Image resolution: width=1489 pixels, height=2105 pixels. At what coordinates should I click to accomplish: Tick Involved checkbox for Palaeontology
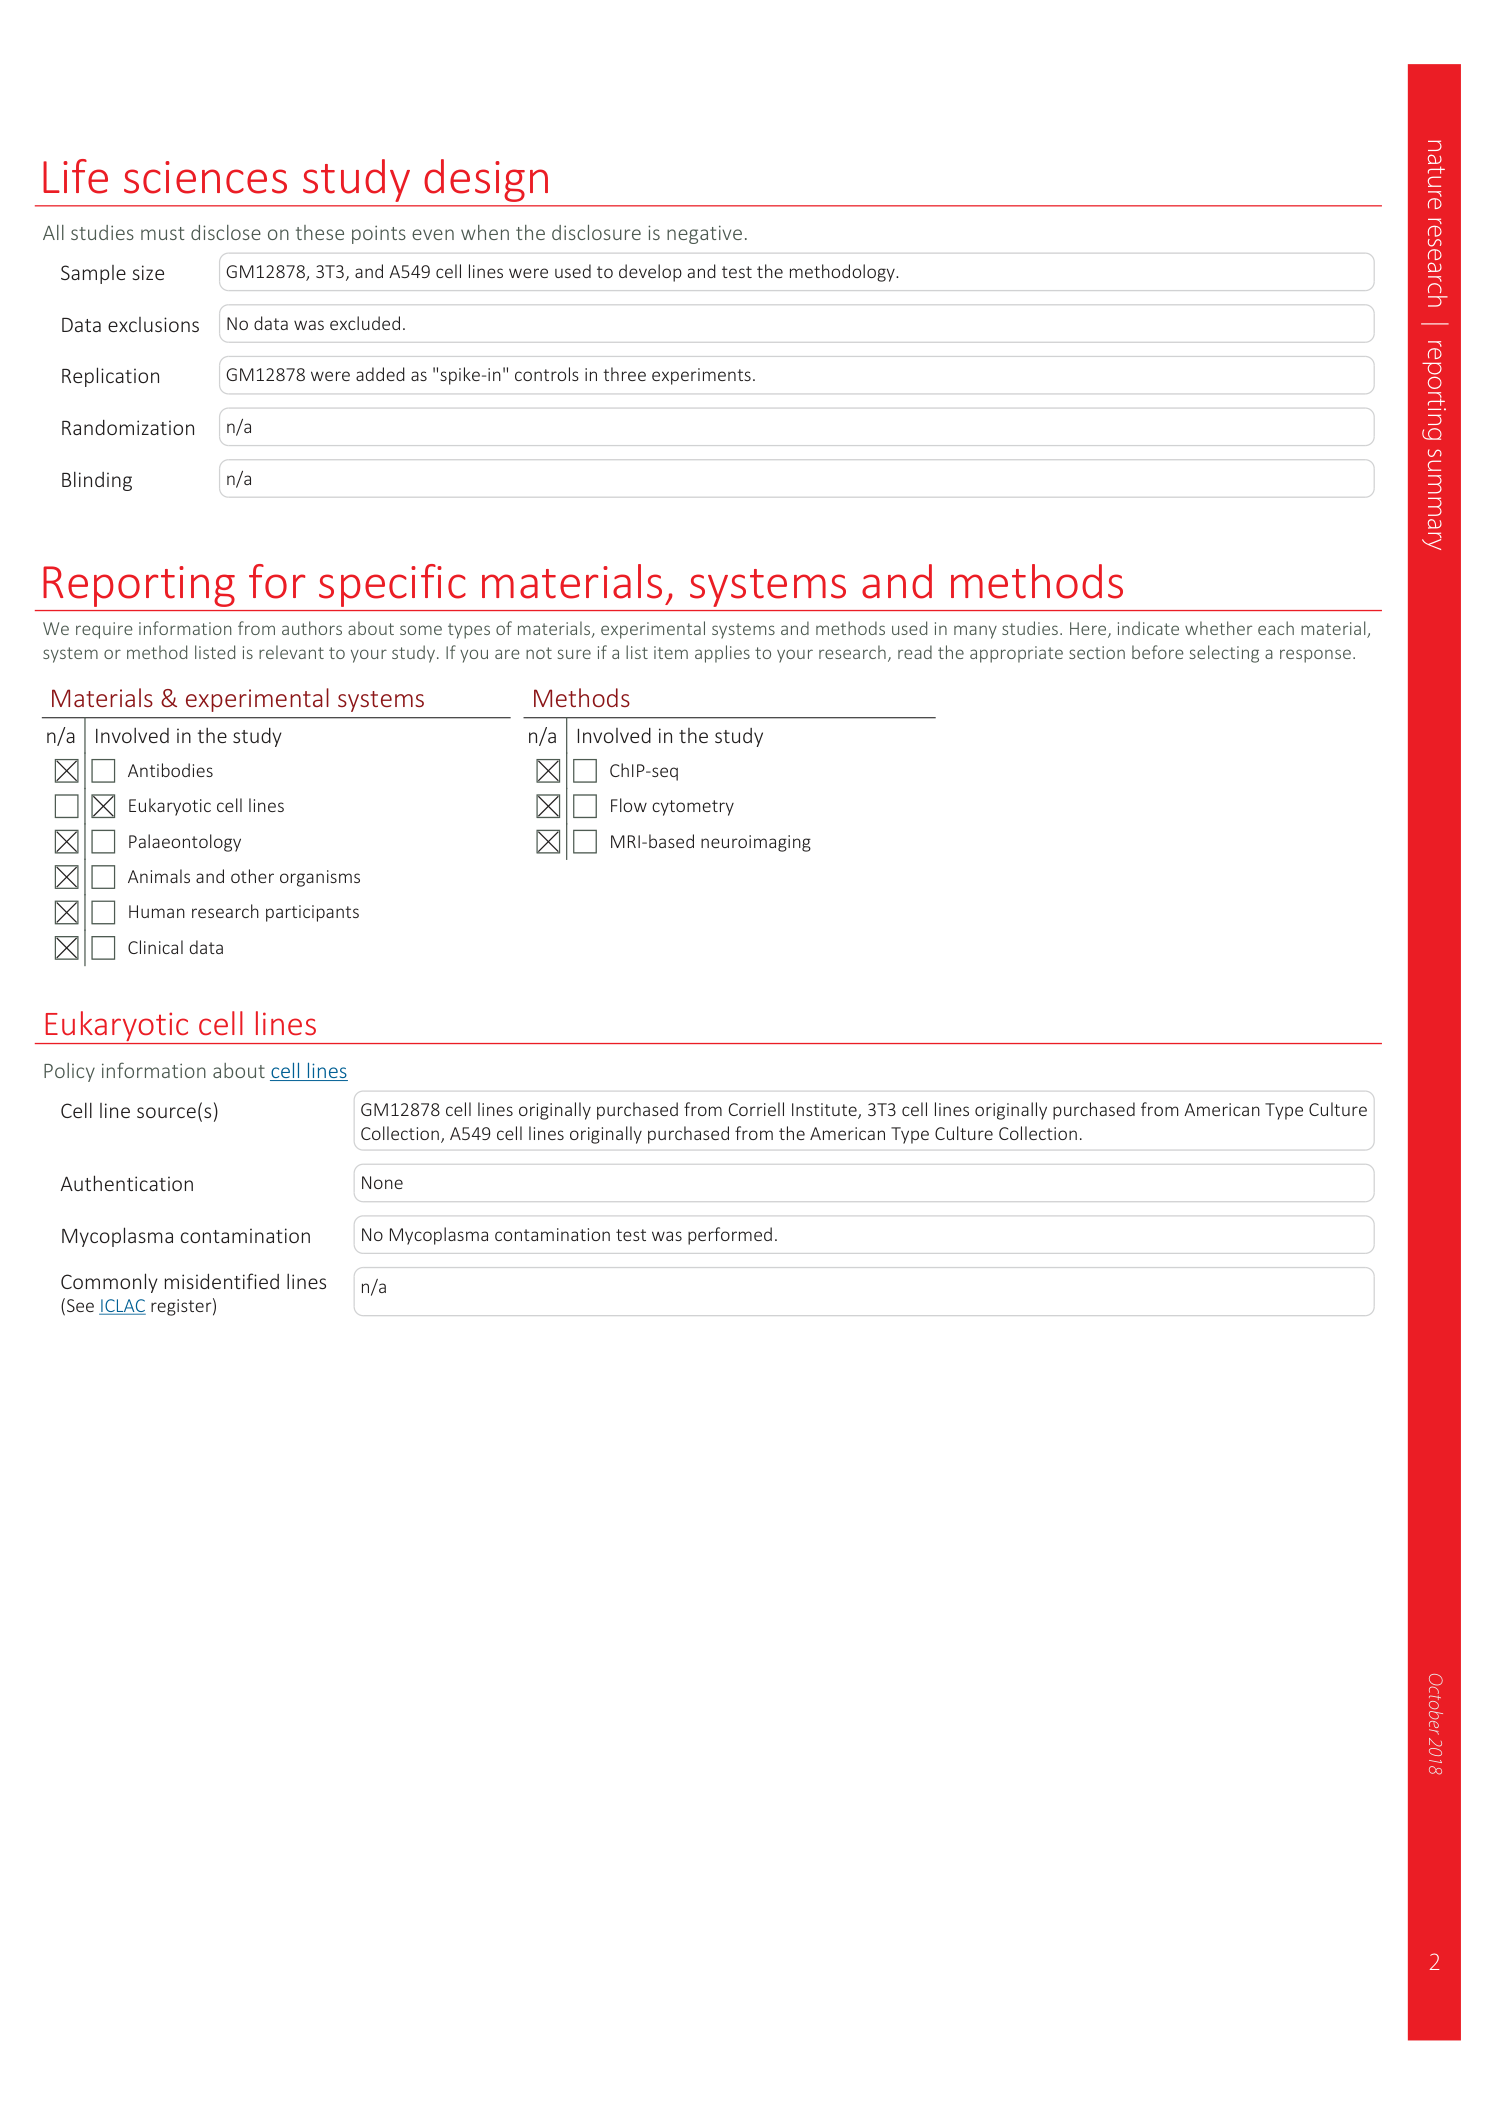point(103,842)
